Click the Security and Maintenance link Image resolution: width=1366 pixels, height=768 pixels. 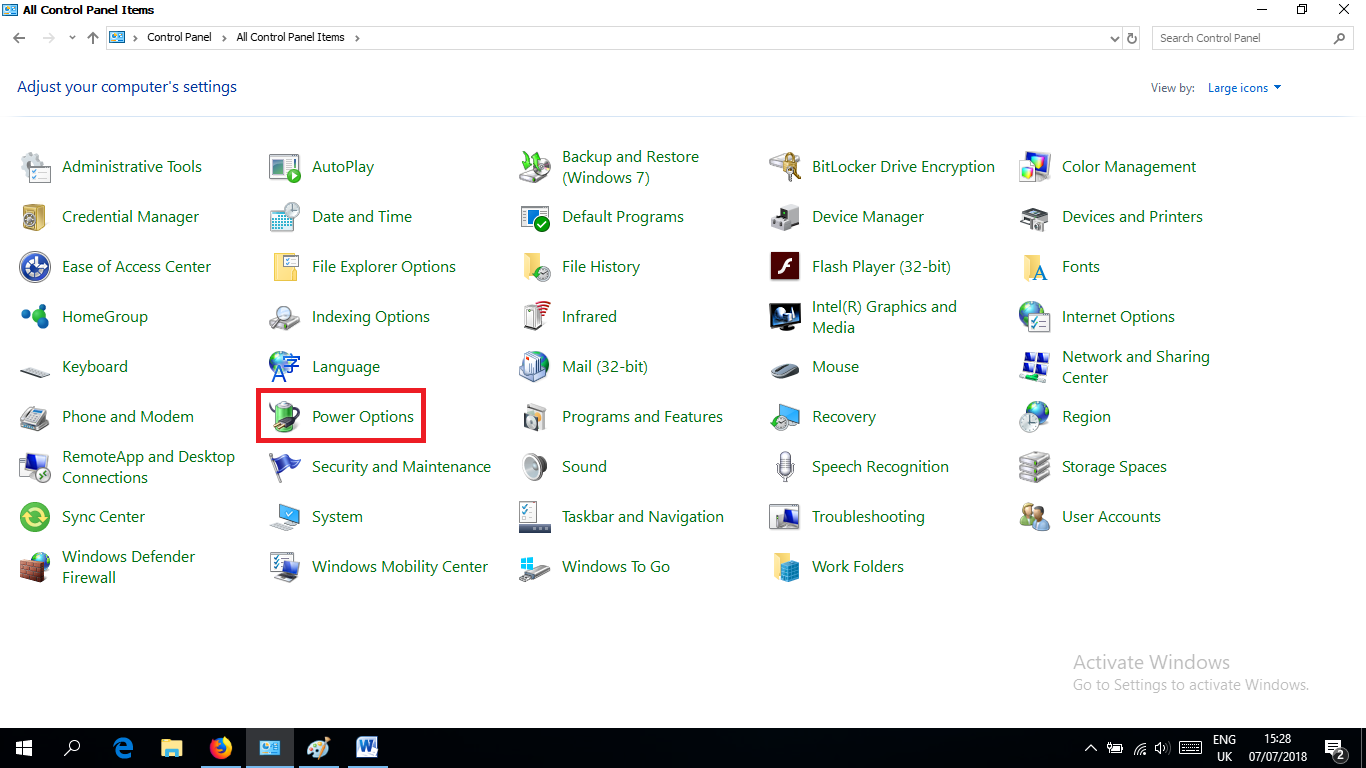pos(401,467)
